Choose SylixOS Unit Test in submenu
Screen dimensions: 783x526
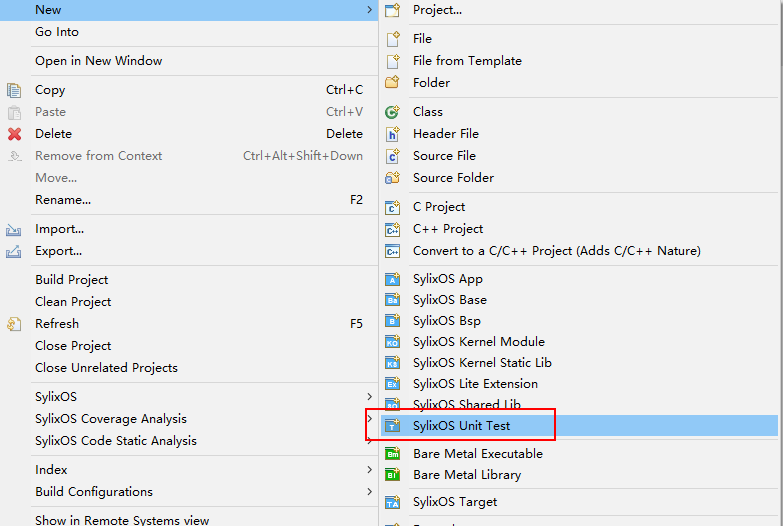[579, 426]
